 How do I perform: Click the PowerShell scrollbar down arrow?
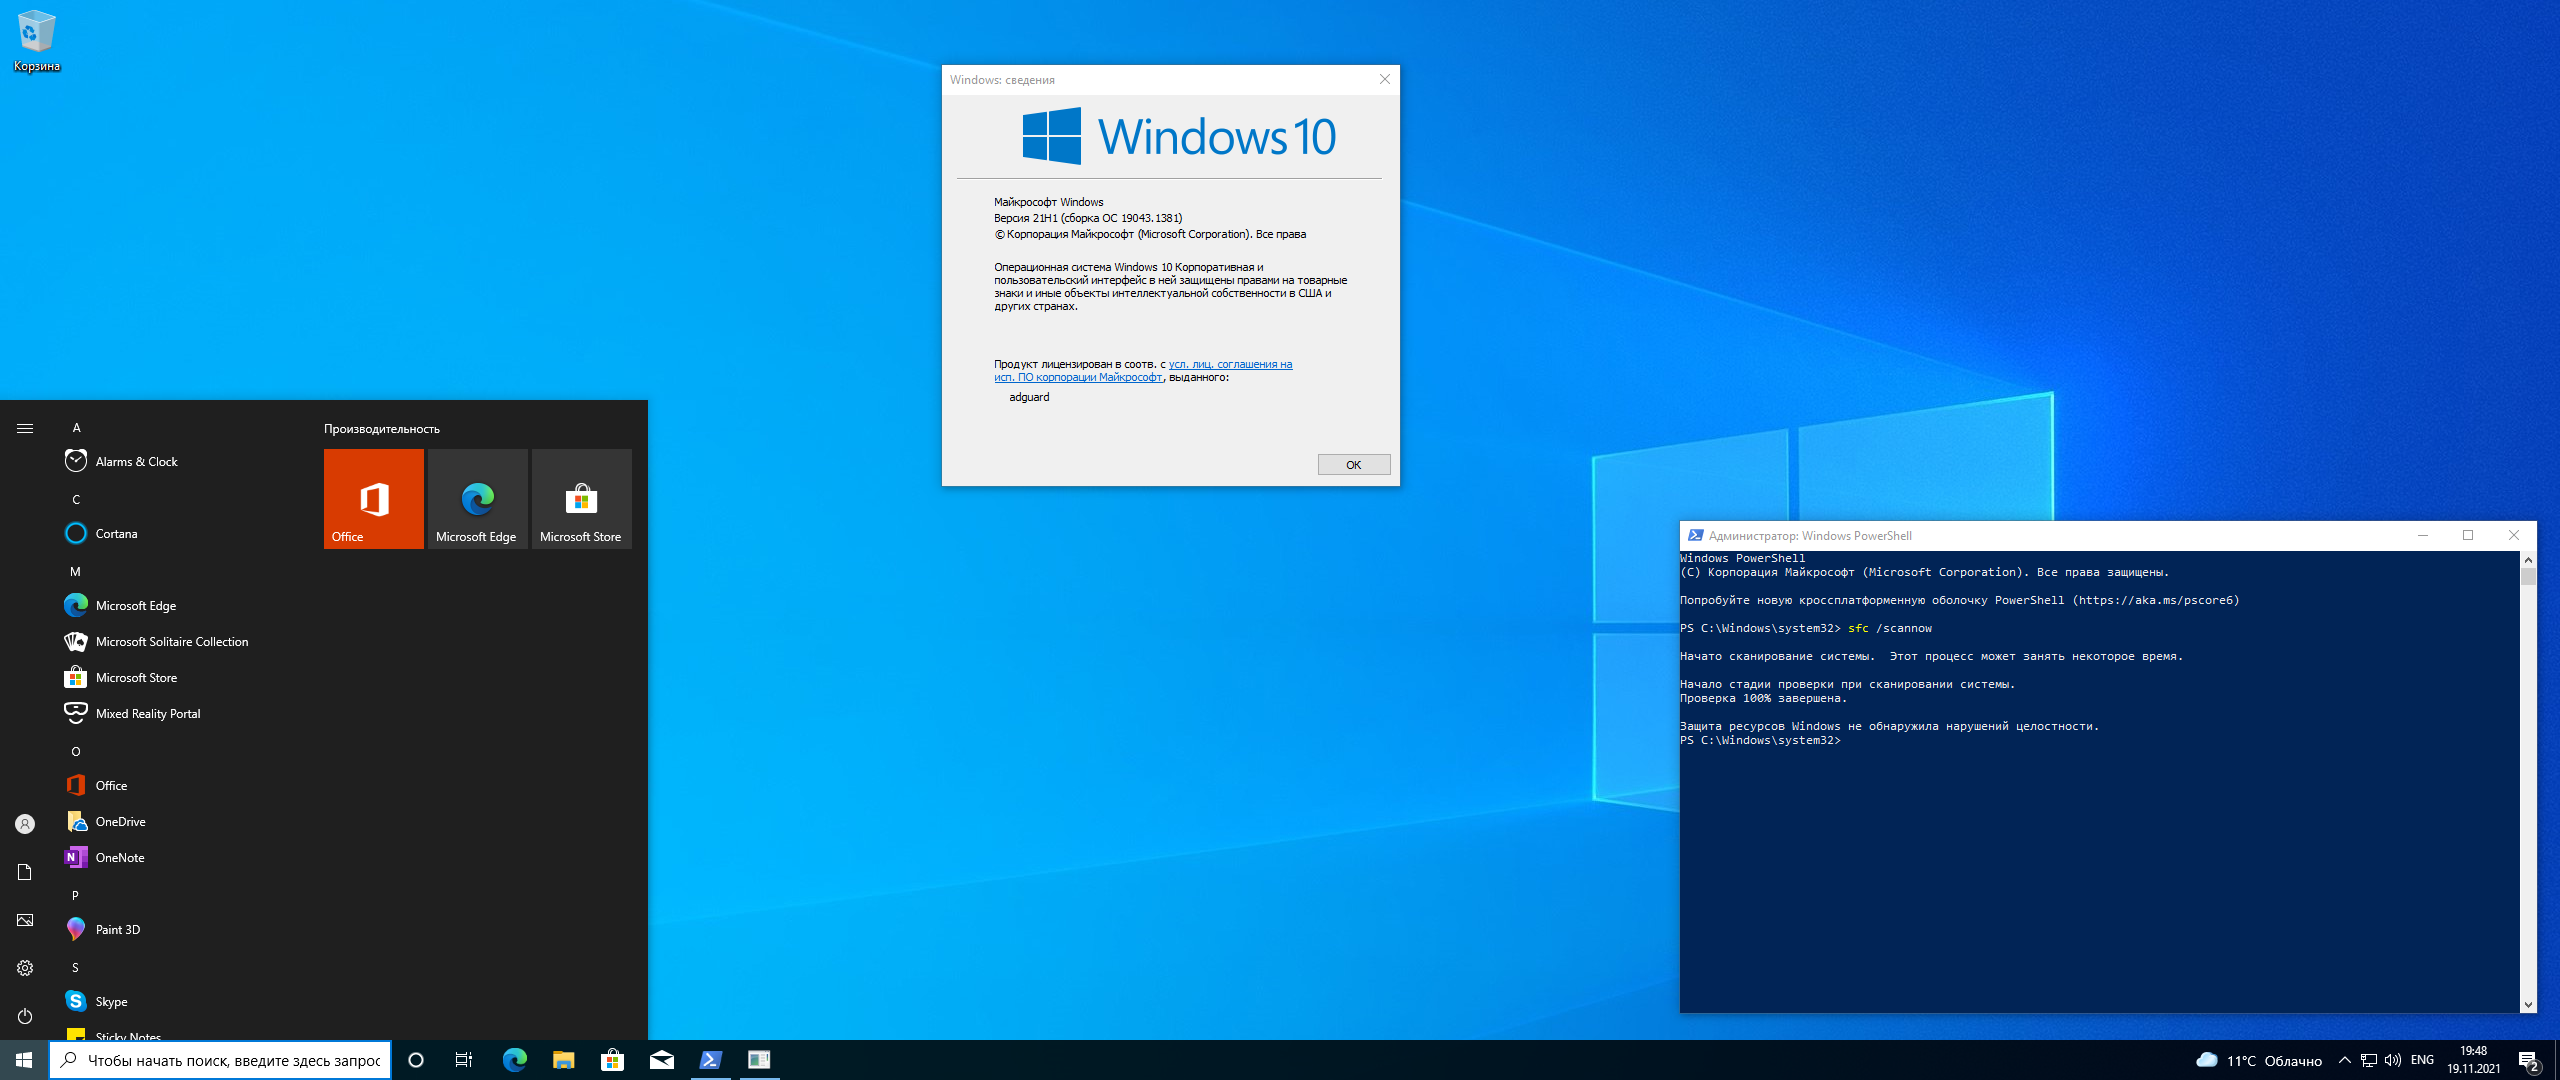pos(2528,1004)
